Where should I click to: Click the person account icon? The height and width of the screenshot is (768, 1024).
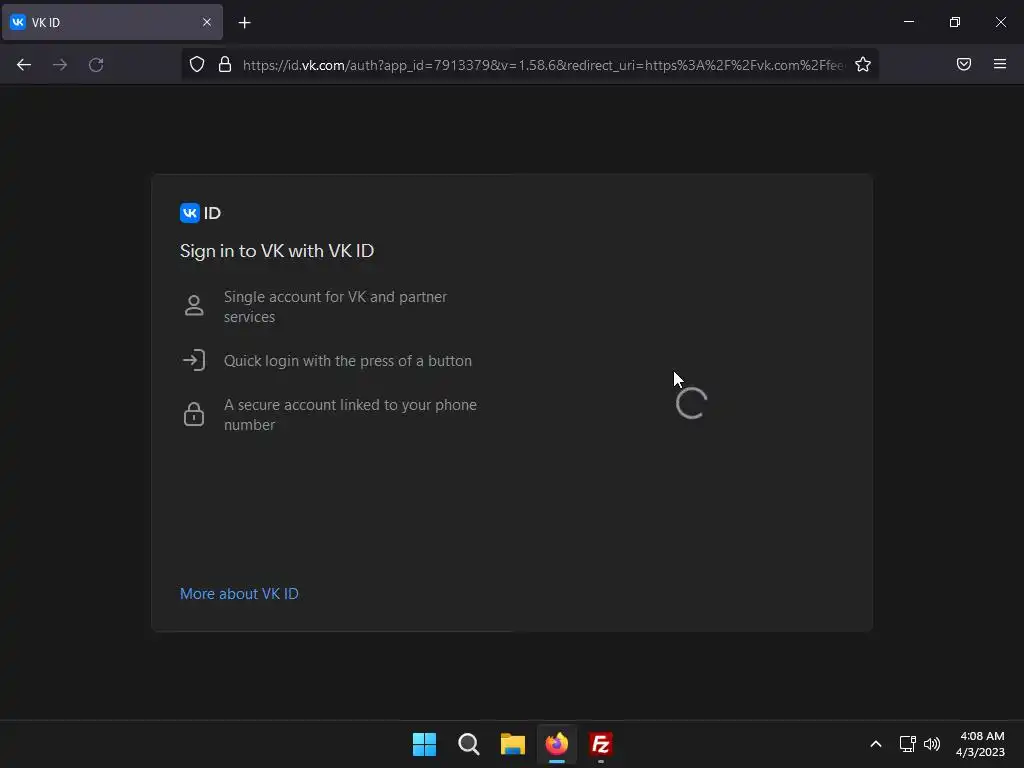194,306
